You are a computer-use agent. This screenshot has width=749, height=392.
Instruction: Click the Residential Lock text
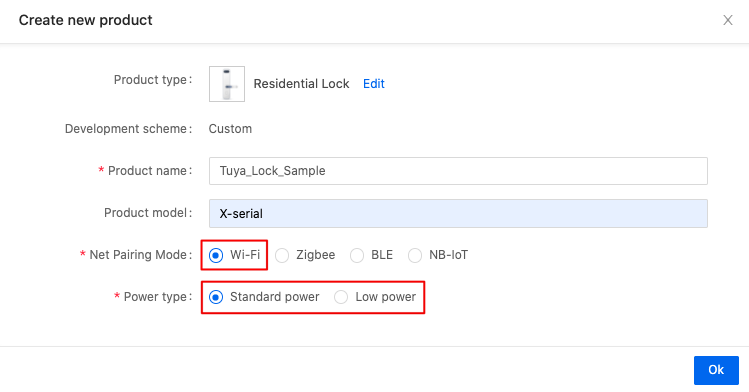[x=301, y=84]
